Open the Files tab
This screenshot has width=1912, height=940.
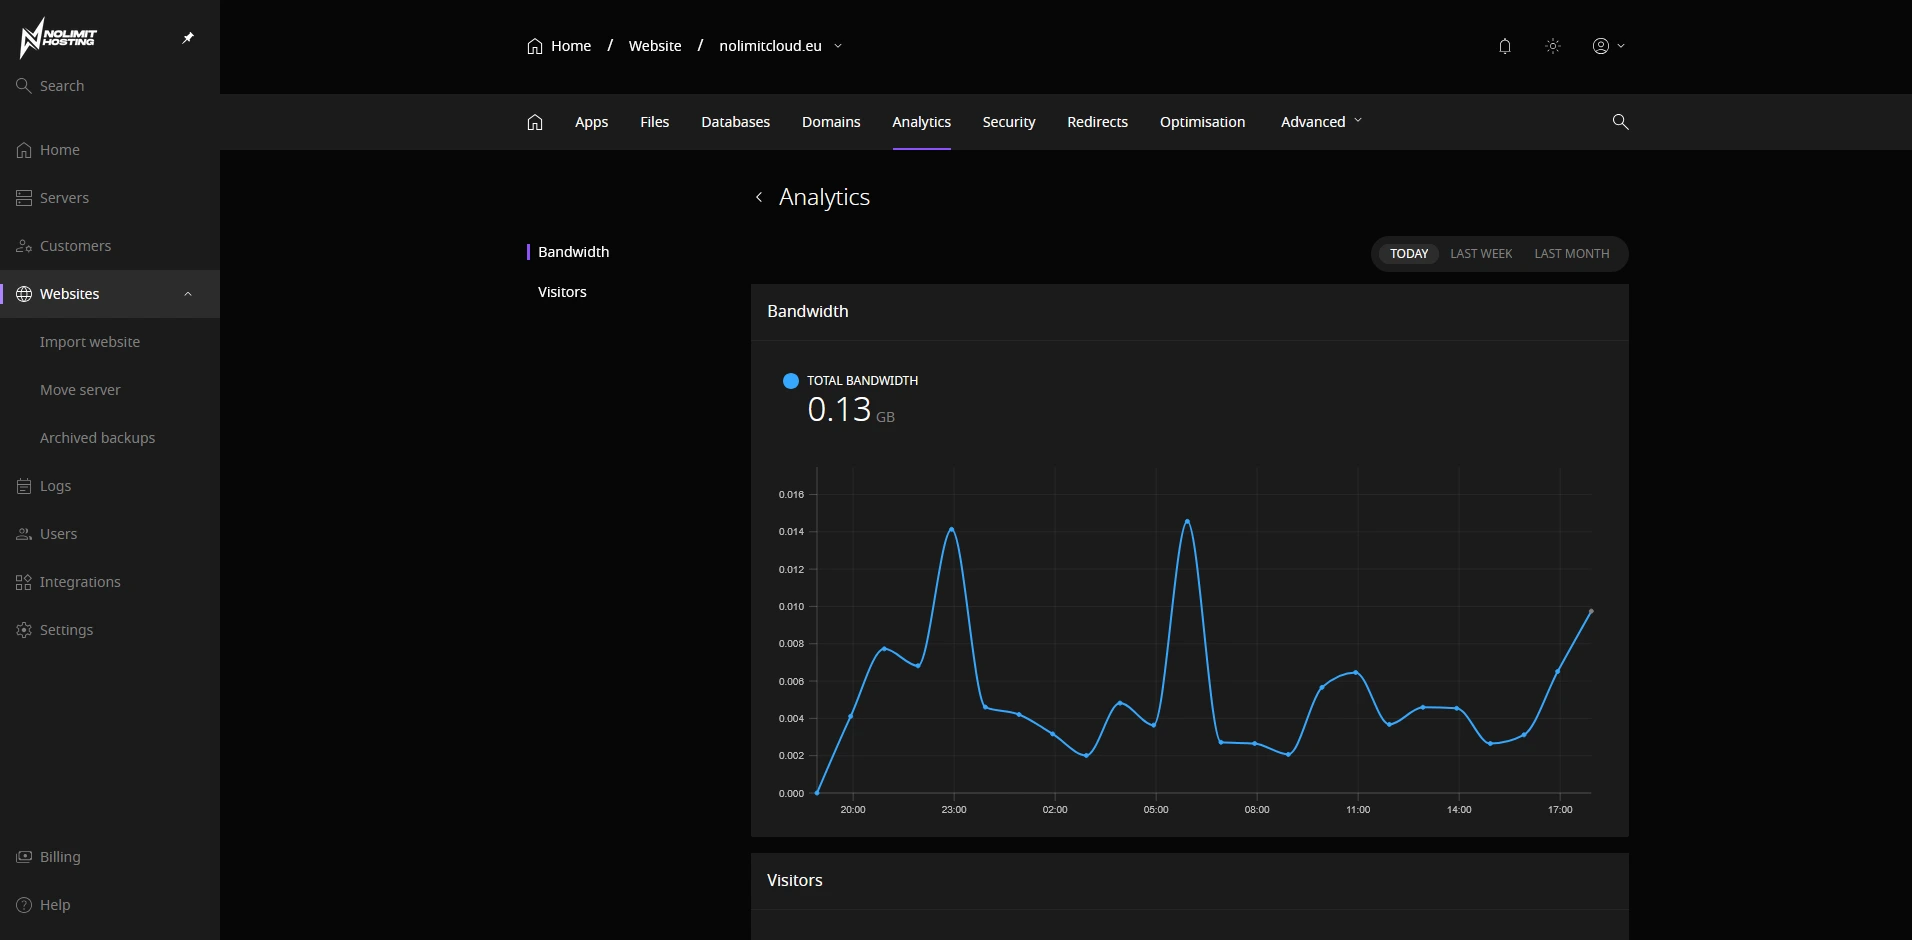(655, 122)
